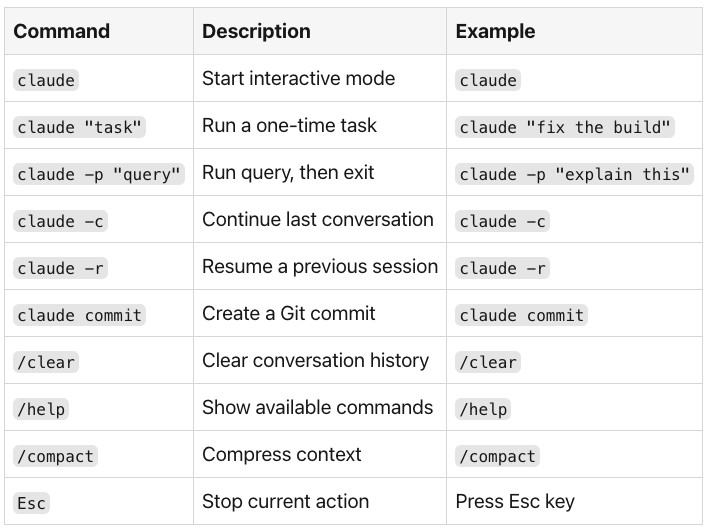
Task: Click the Example column header
Action: tap(495, 31)
